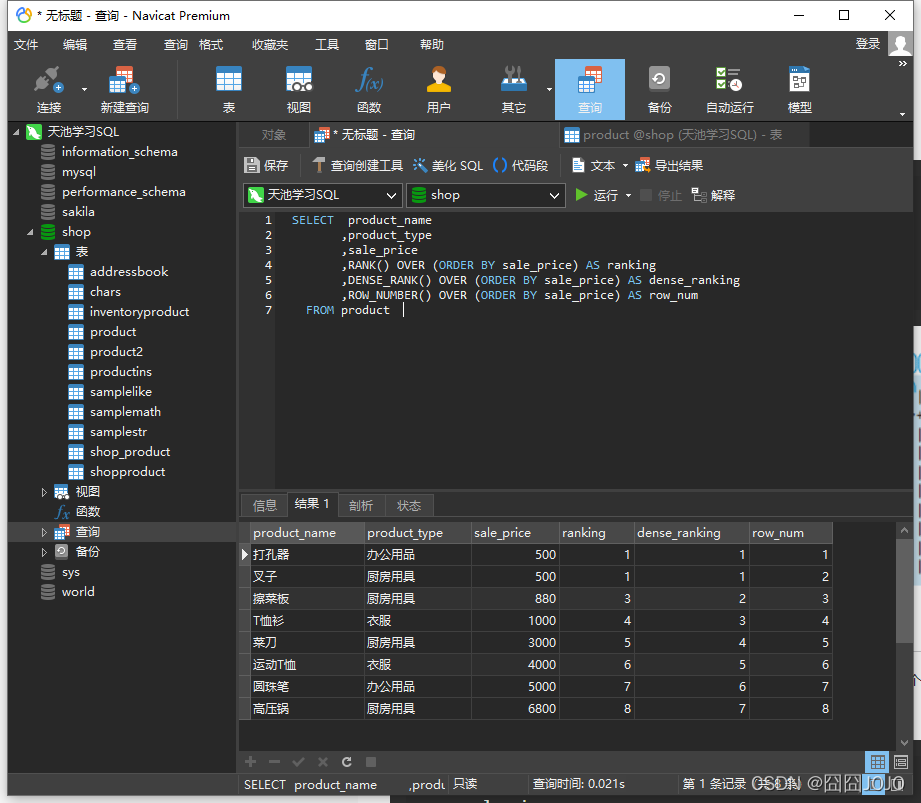The image size is (921, 803).
Task: Beautify SQL with 美化 SQL button
Action: (x=448, y=166)
